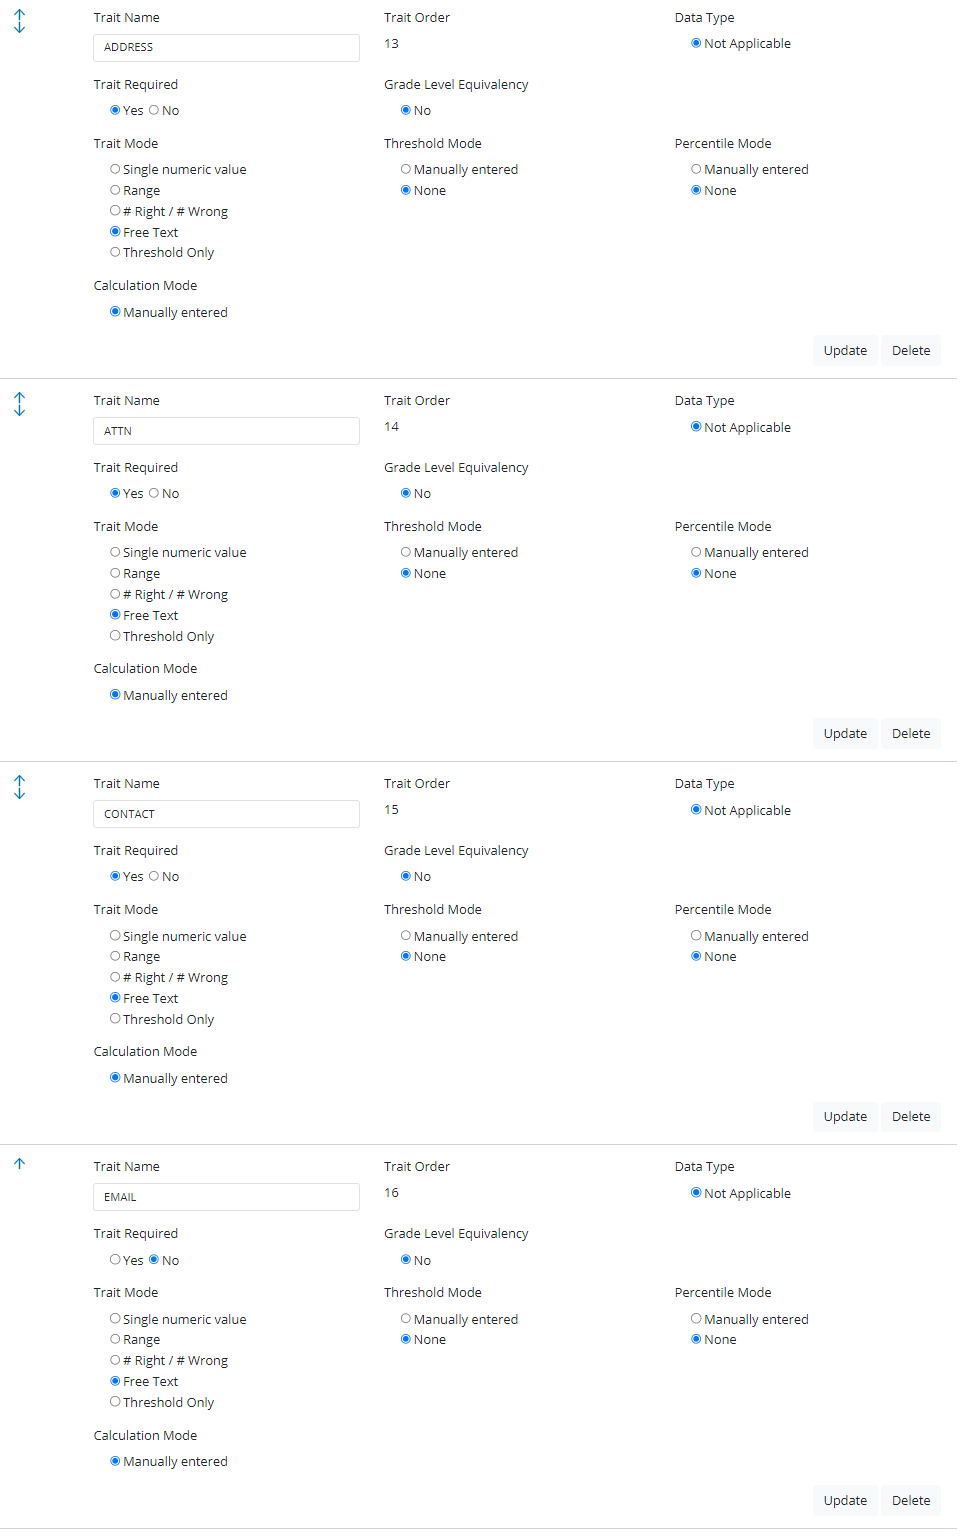The width and height of the screenshot is (961, 1538).
Task: Select Range trait mode for ATTN
Action: (x=115, y=573)
